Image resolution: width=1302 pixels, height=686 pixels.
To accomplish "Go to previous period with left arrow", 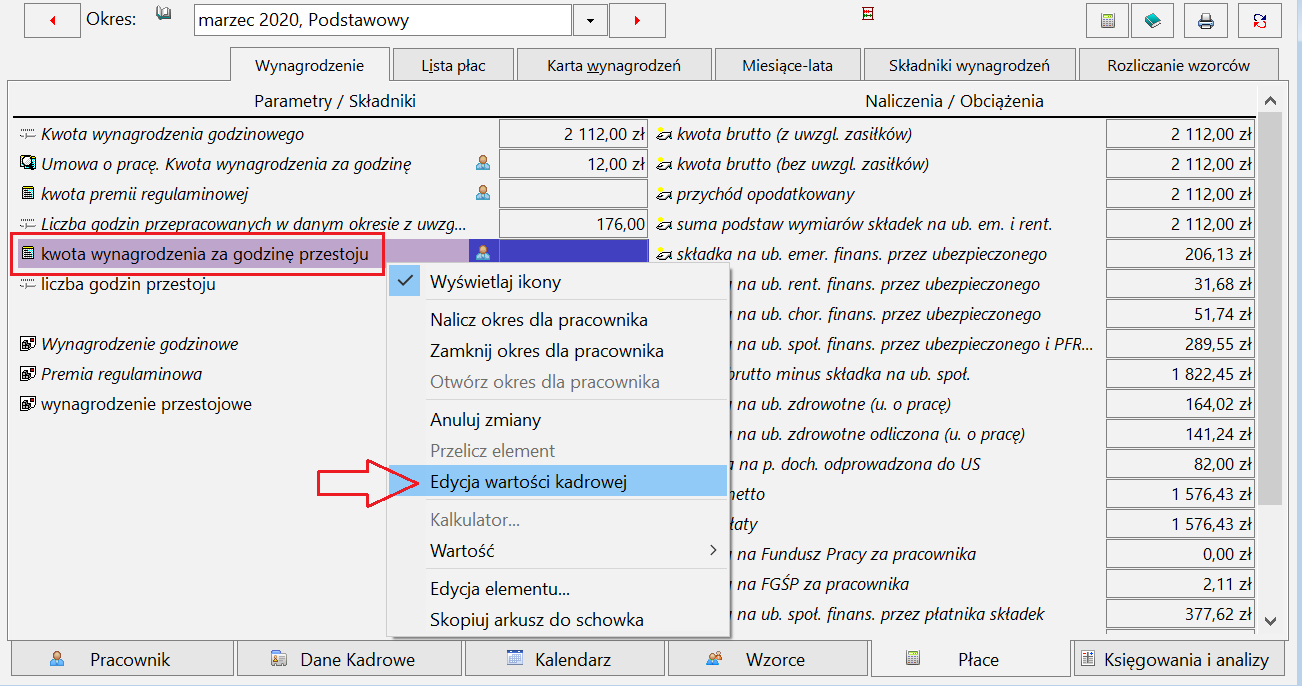I will 52,20.
